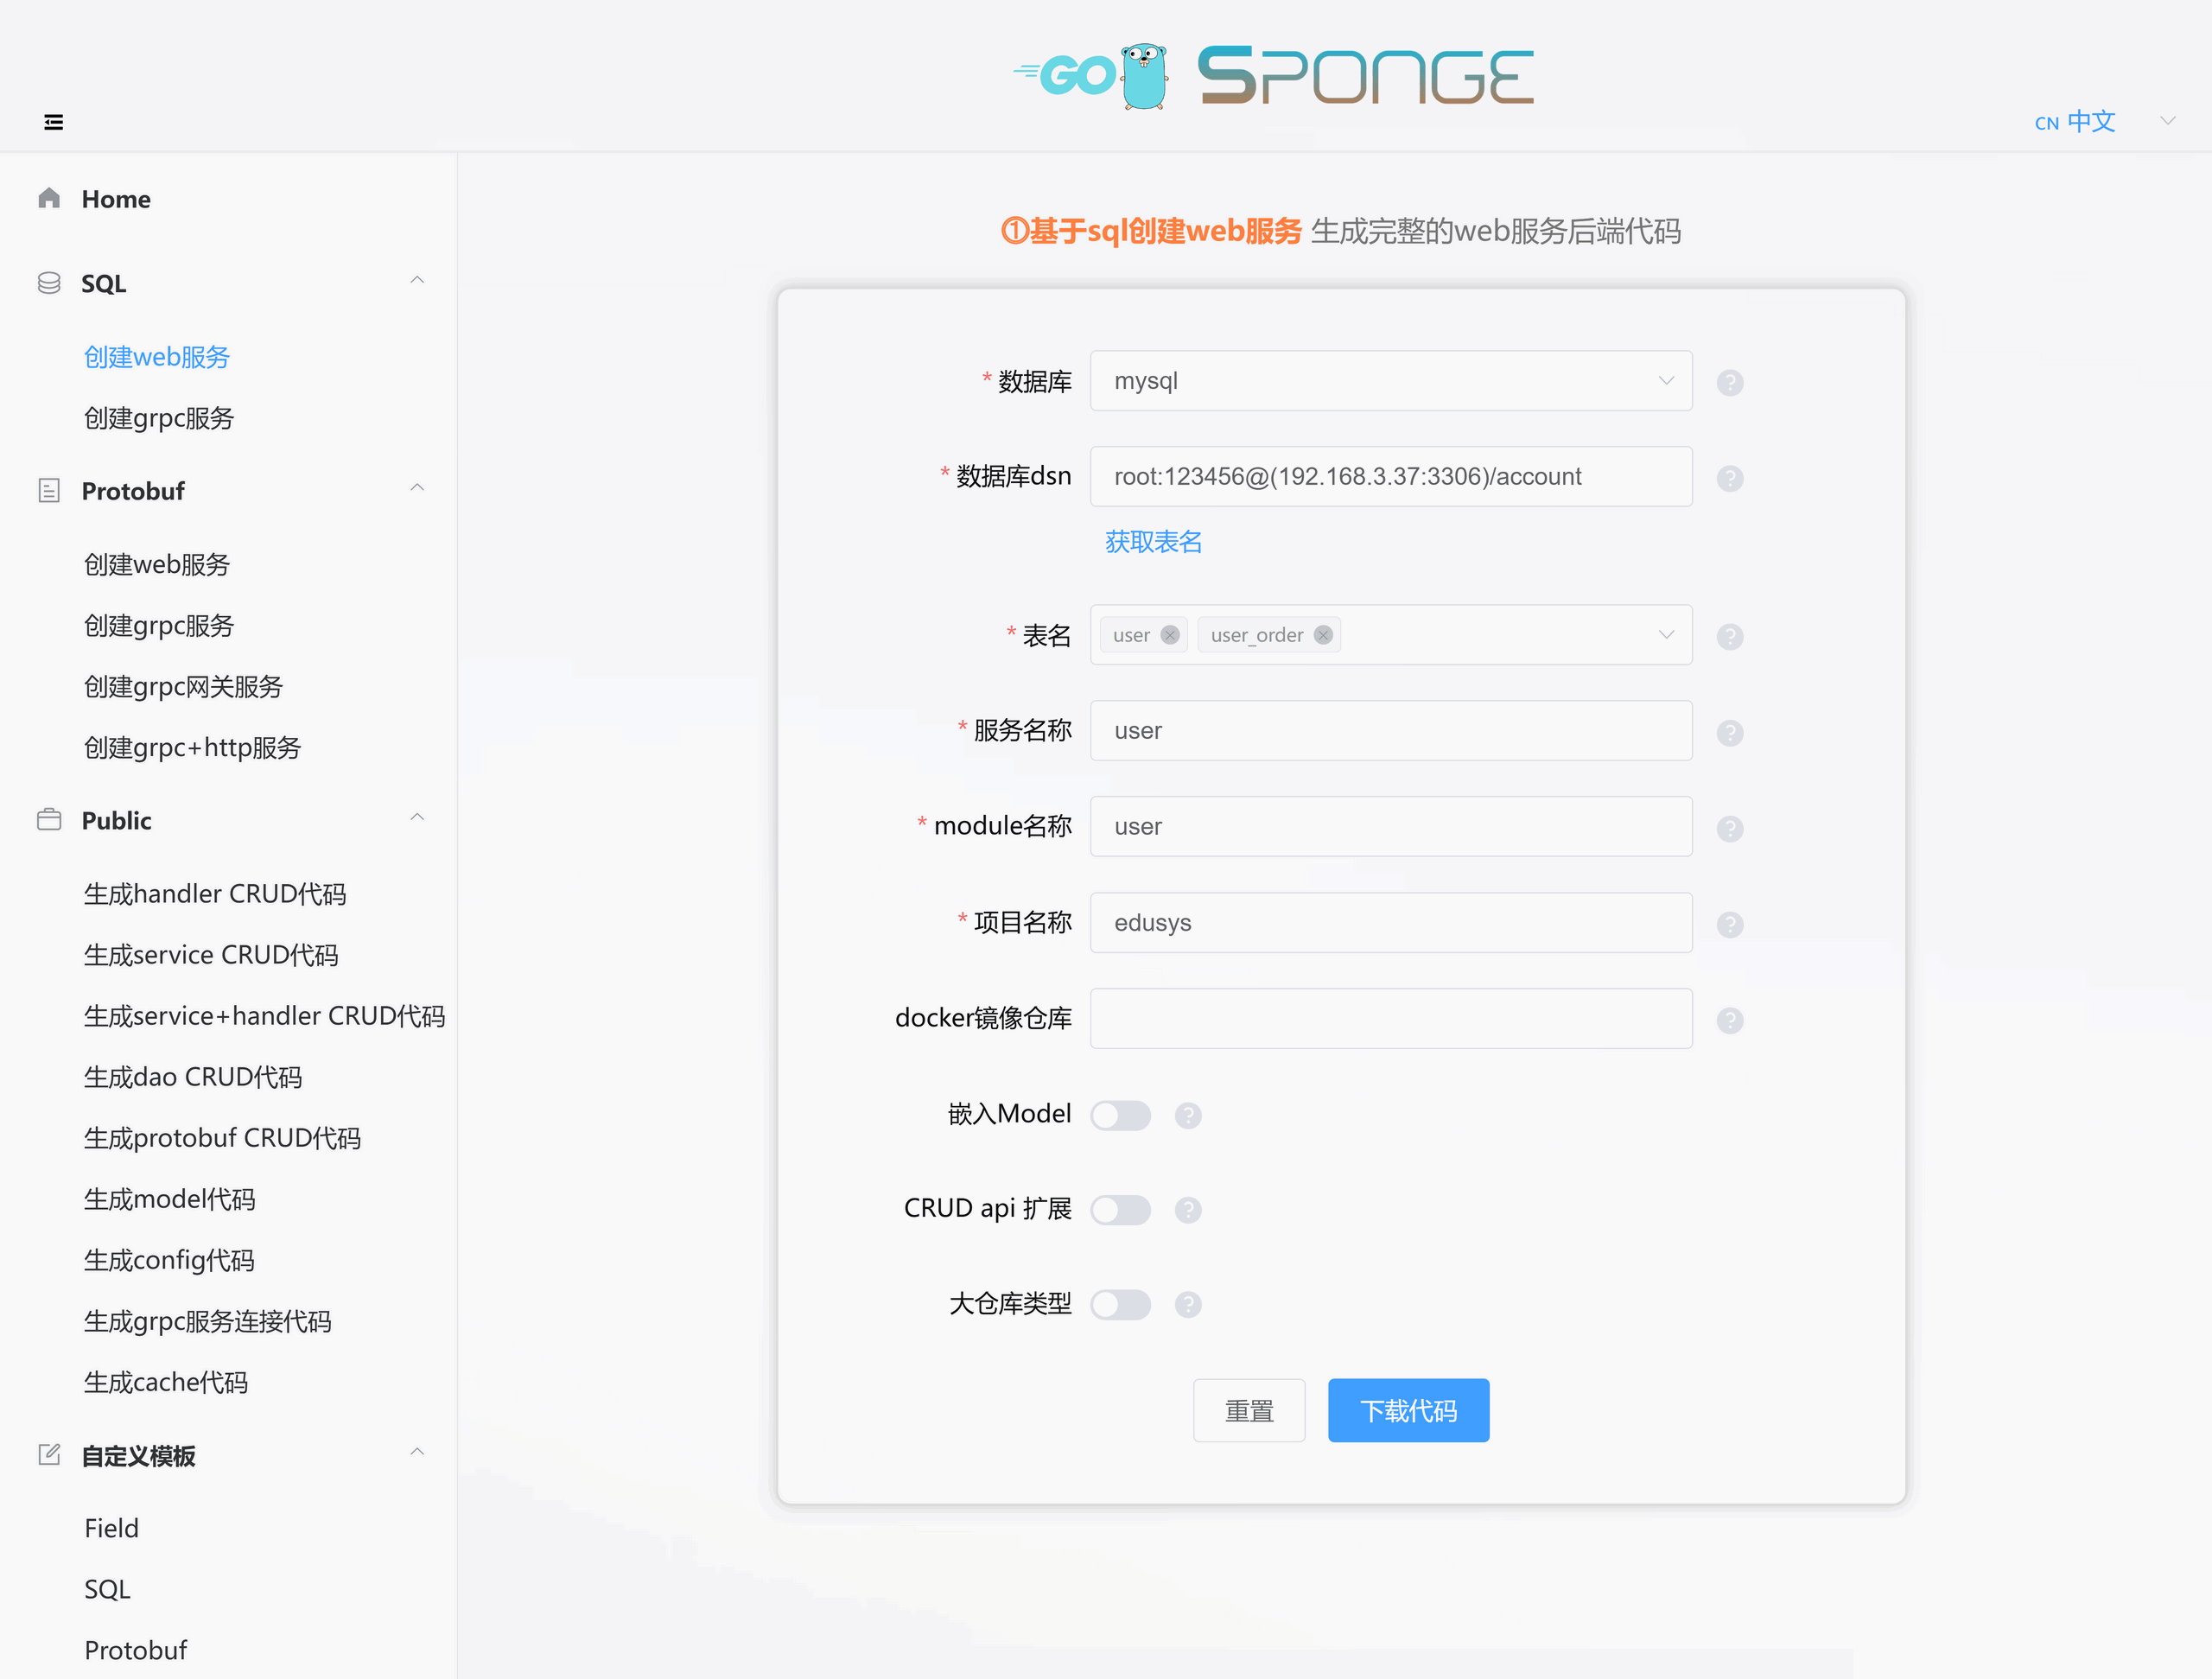The width and height of the screenshot is (2212, 1679).
Task: Open 生成handler CRUD代码 menu item
Action: pyautogui.click(x=215, y=893)
